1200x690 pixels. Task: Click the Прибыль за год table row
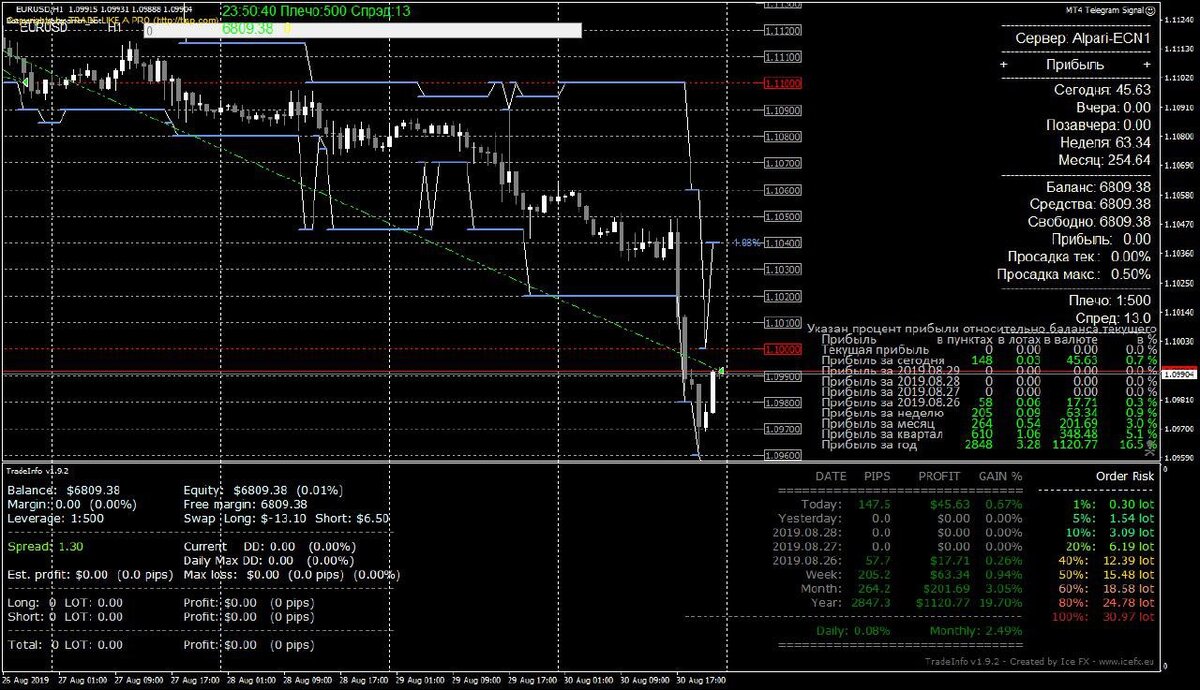[988, 444]
